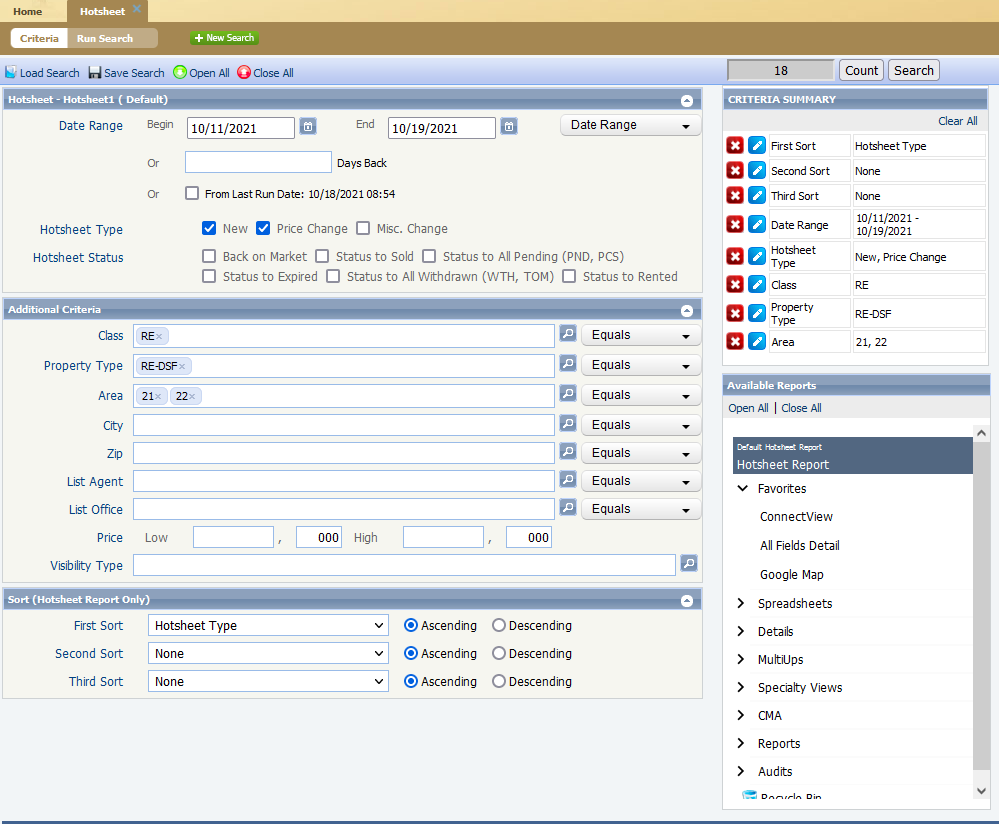Open the Class Equals operator dropdown
This screenshot has width=999, height=824.
coord(640,335)
